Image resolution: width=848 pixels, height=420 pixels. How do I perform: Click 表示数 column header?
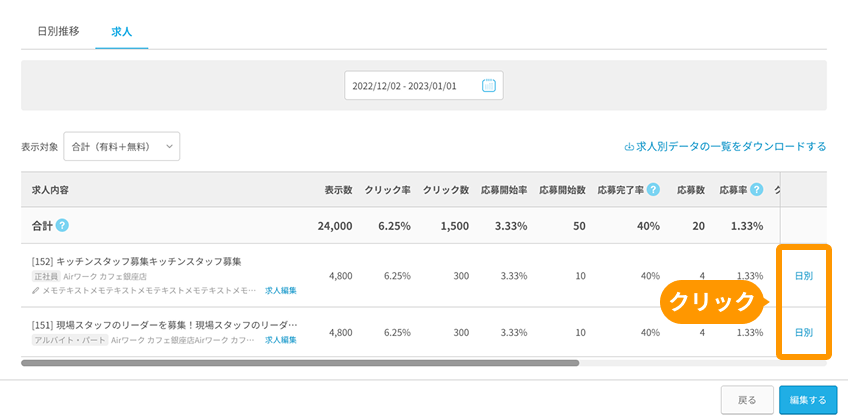point(339,190)
